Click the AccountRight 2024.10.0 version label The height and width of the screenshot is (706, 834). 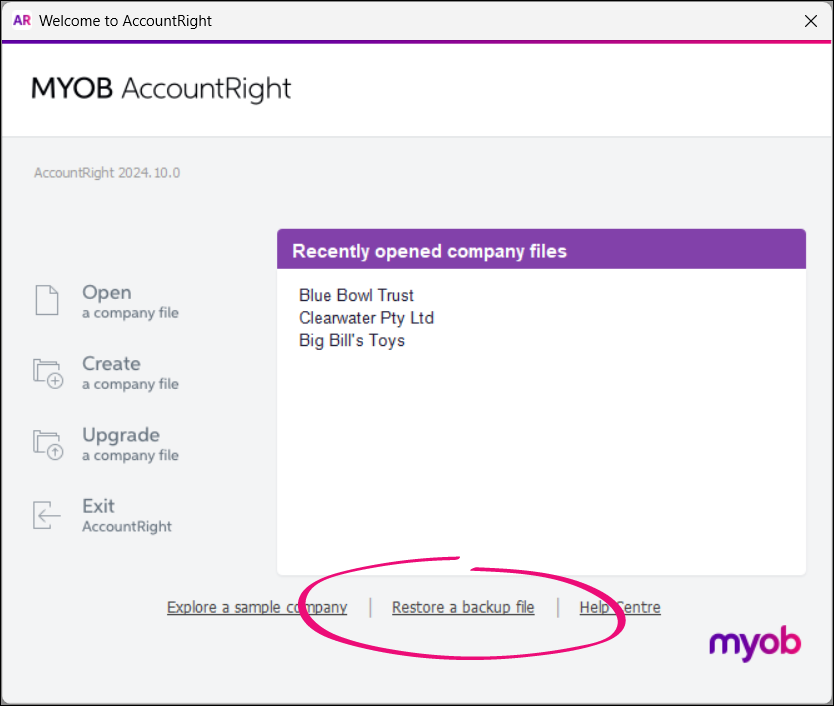pos(106,172)
